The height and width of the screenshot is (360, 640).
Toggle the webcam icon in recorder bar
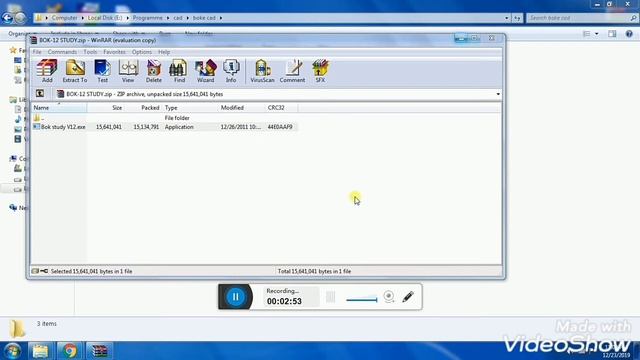389,296
